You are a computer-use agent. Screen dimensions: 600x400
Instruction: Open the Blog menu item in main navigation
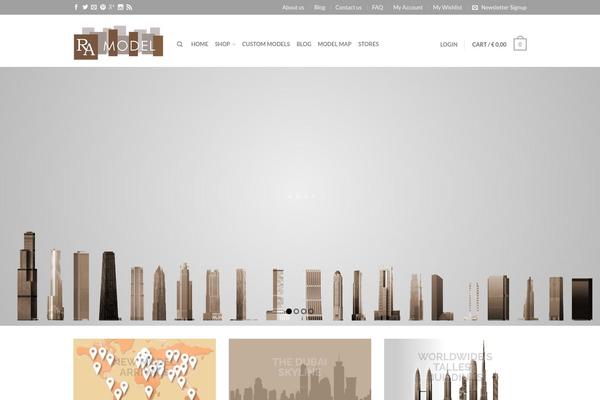304,44
